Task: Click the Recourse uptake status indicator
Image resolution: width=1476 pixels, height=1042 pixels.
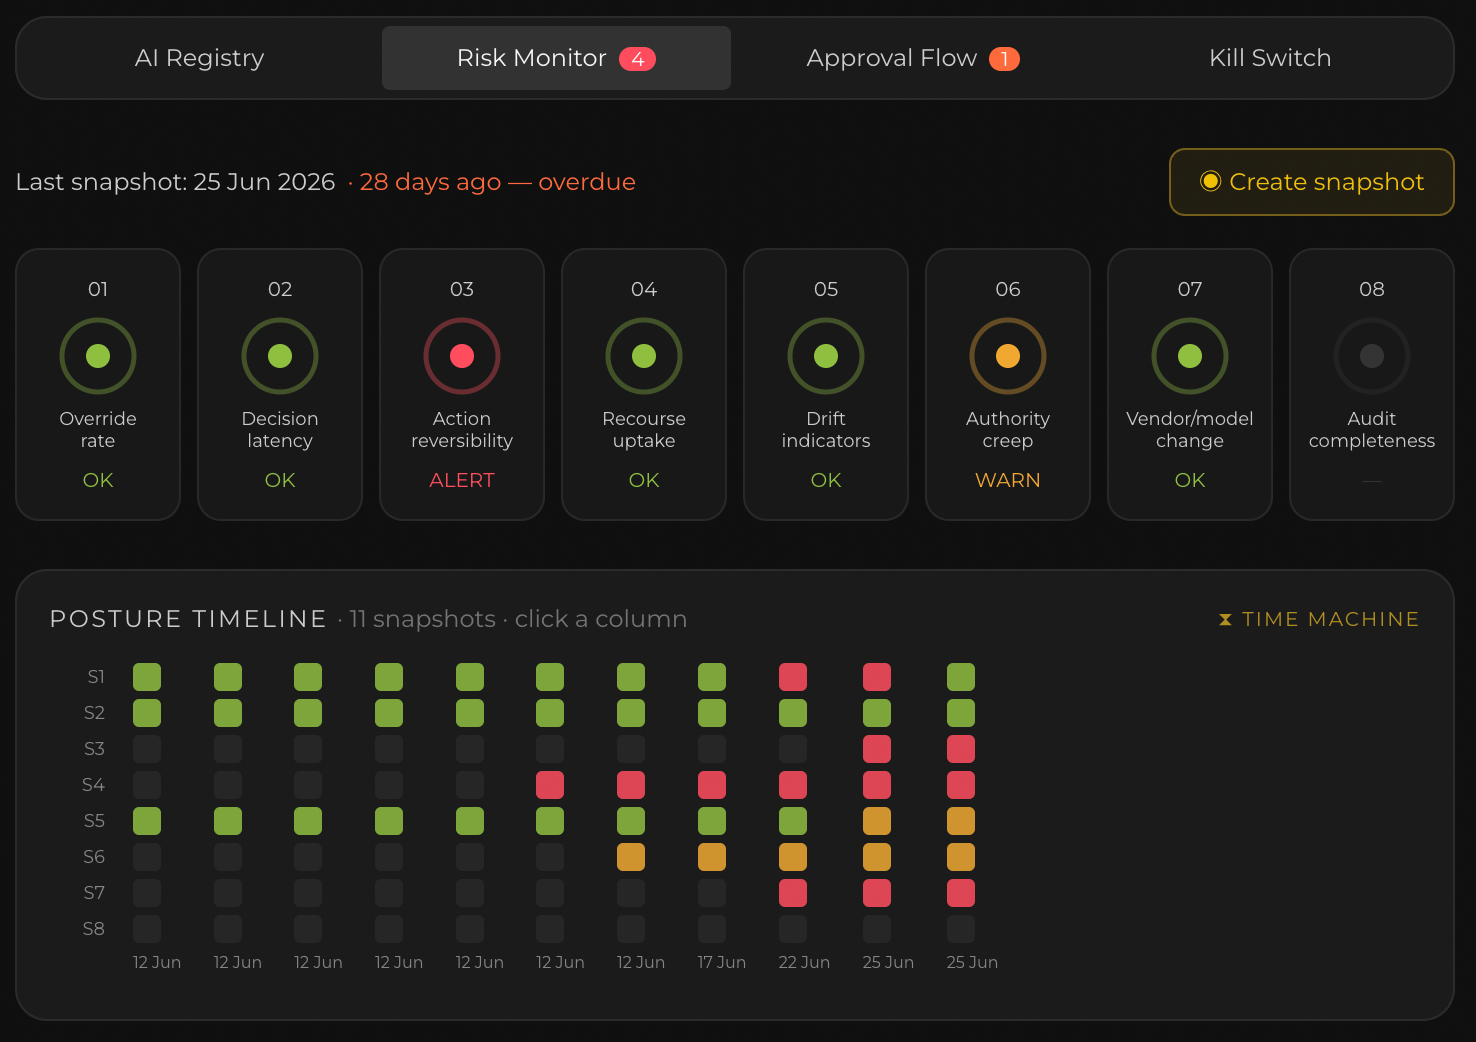Action: [x=644, y=356]
